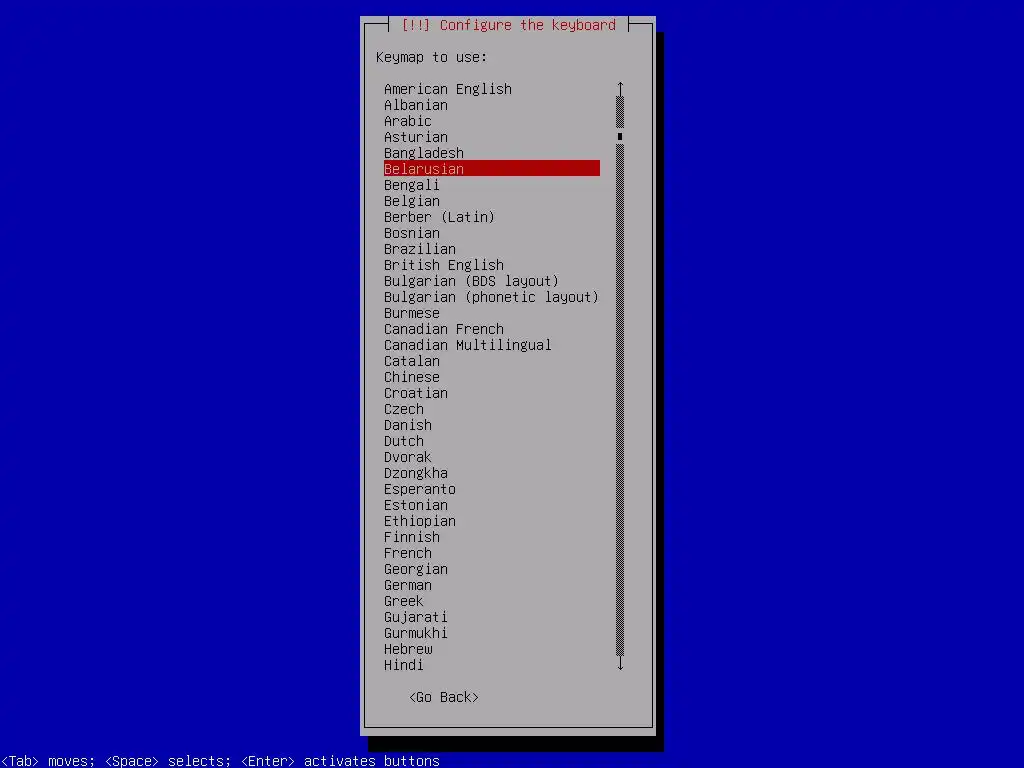The image size is (1024, 768).
Task: Choose the Dutch keymap
Action: 492,441
